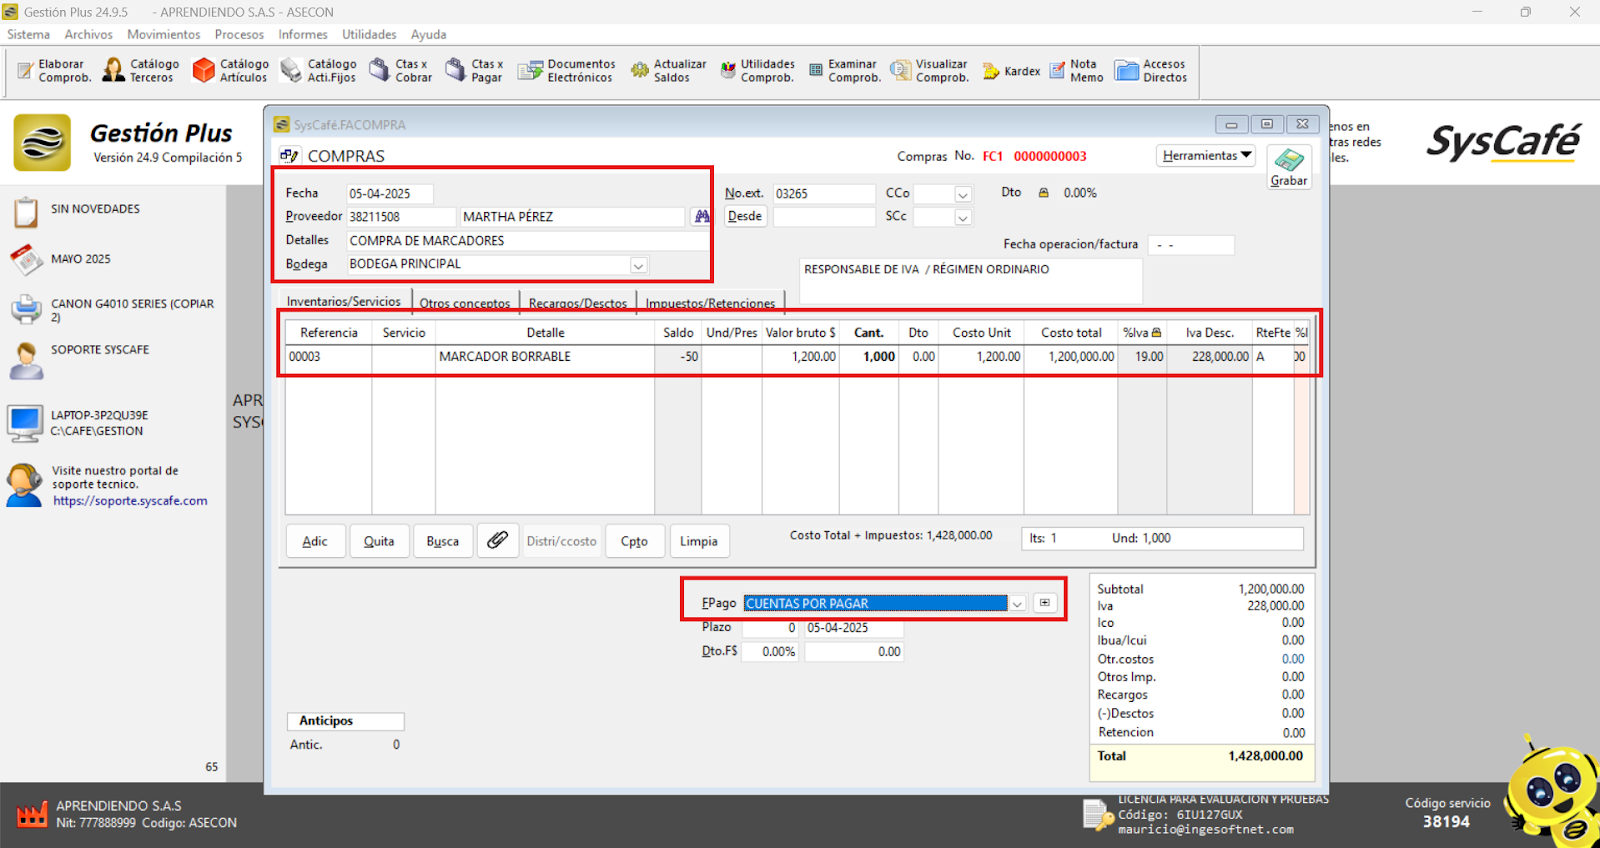Toggle the lock icon beside Dto
The width and height of the screenshot is (1600, 848).
coord(1043,193)
